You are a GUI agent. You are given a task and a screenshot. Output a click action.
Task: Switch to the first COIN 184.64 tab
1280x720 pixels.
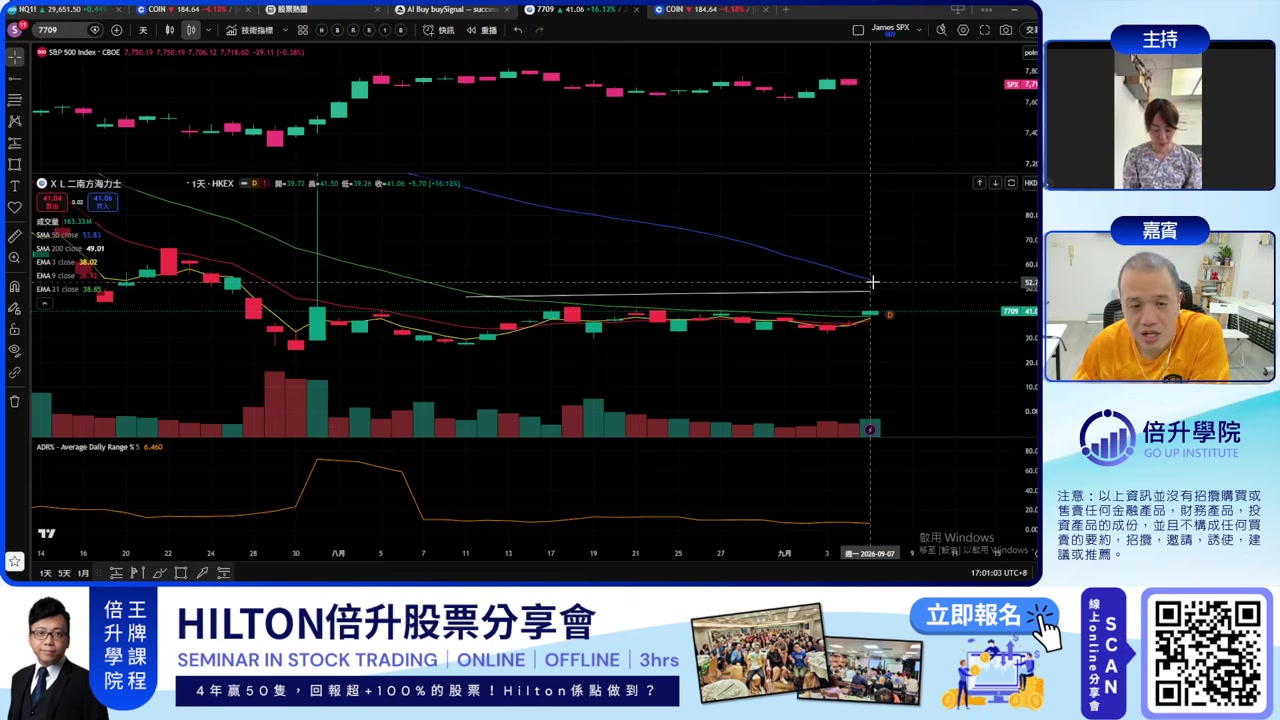coord(195,9)
